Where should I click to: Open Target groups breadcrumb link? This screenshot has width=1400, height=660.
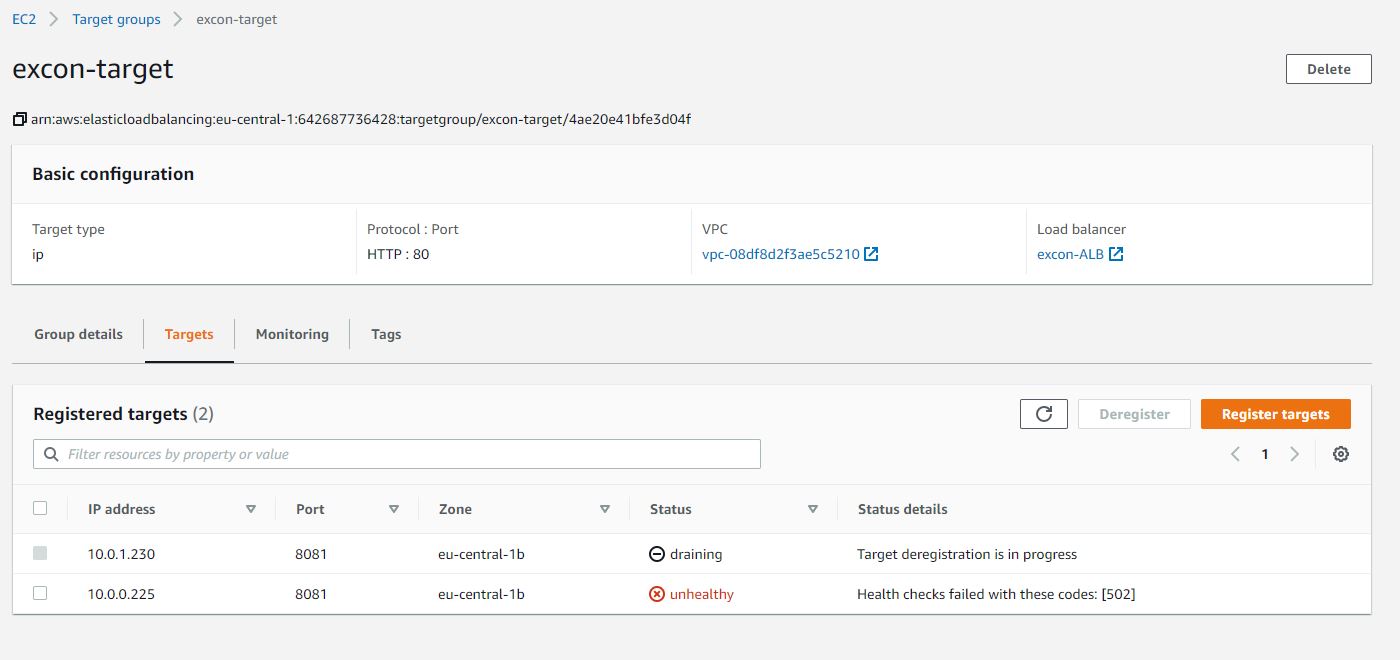(116, 19)
